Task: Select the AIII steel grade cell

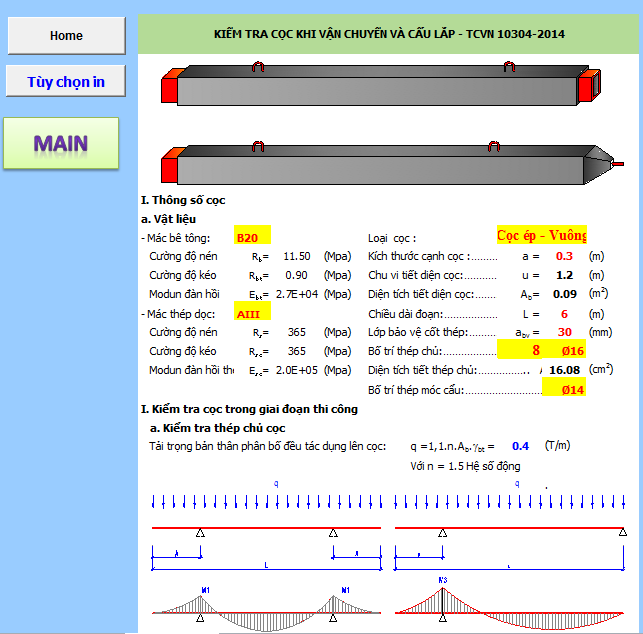Action: click(x=252, y=313)
